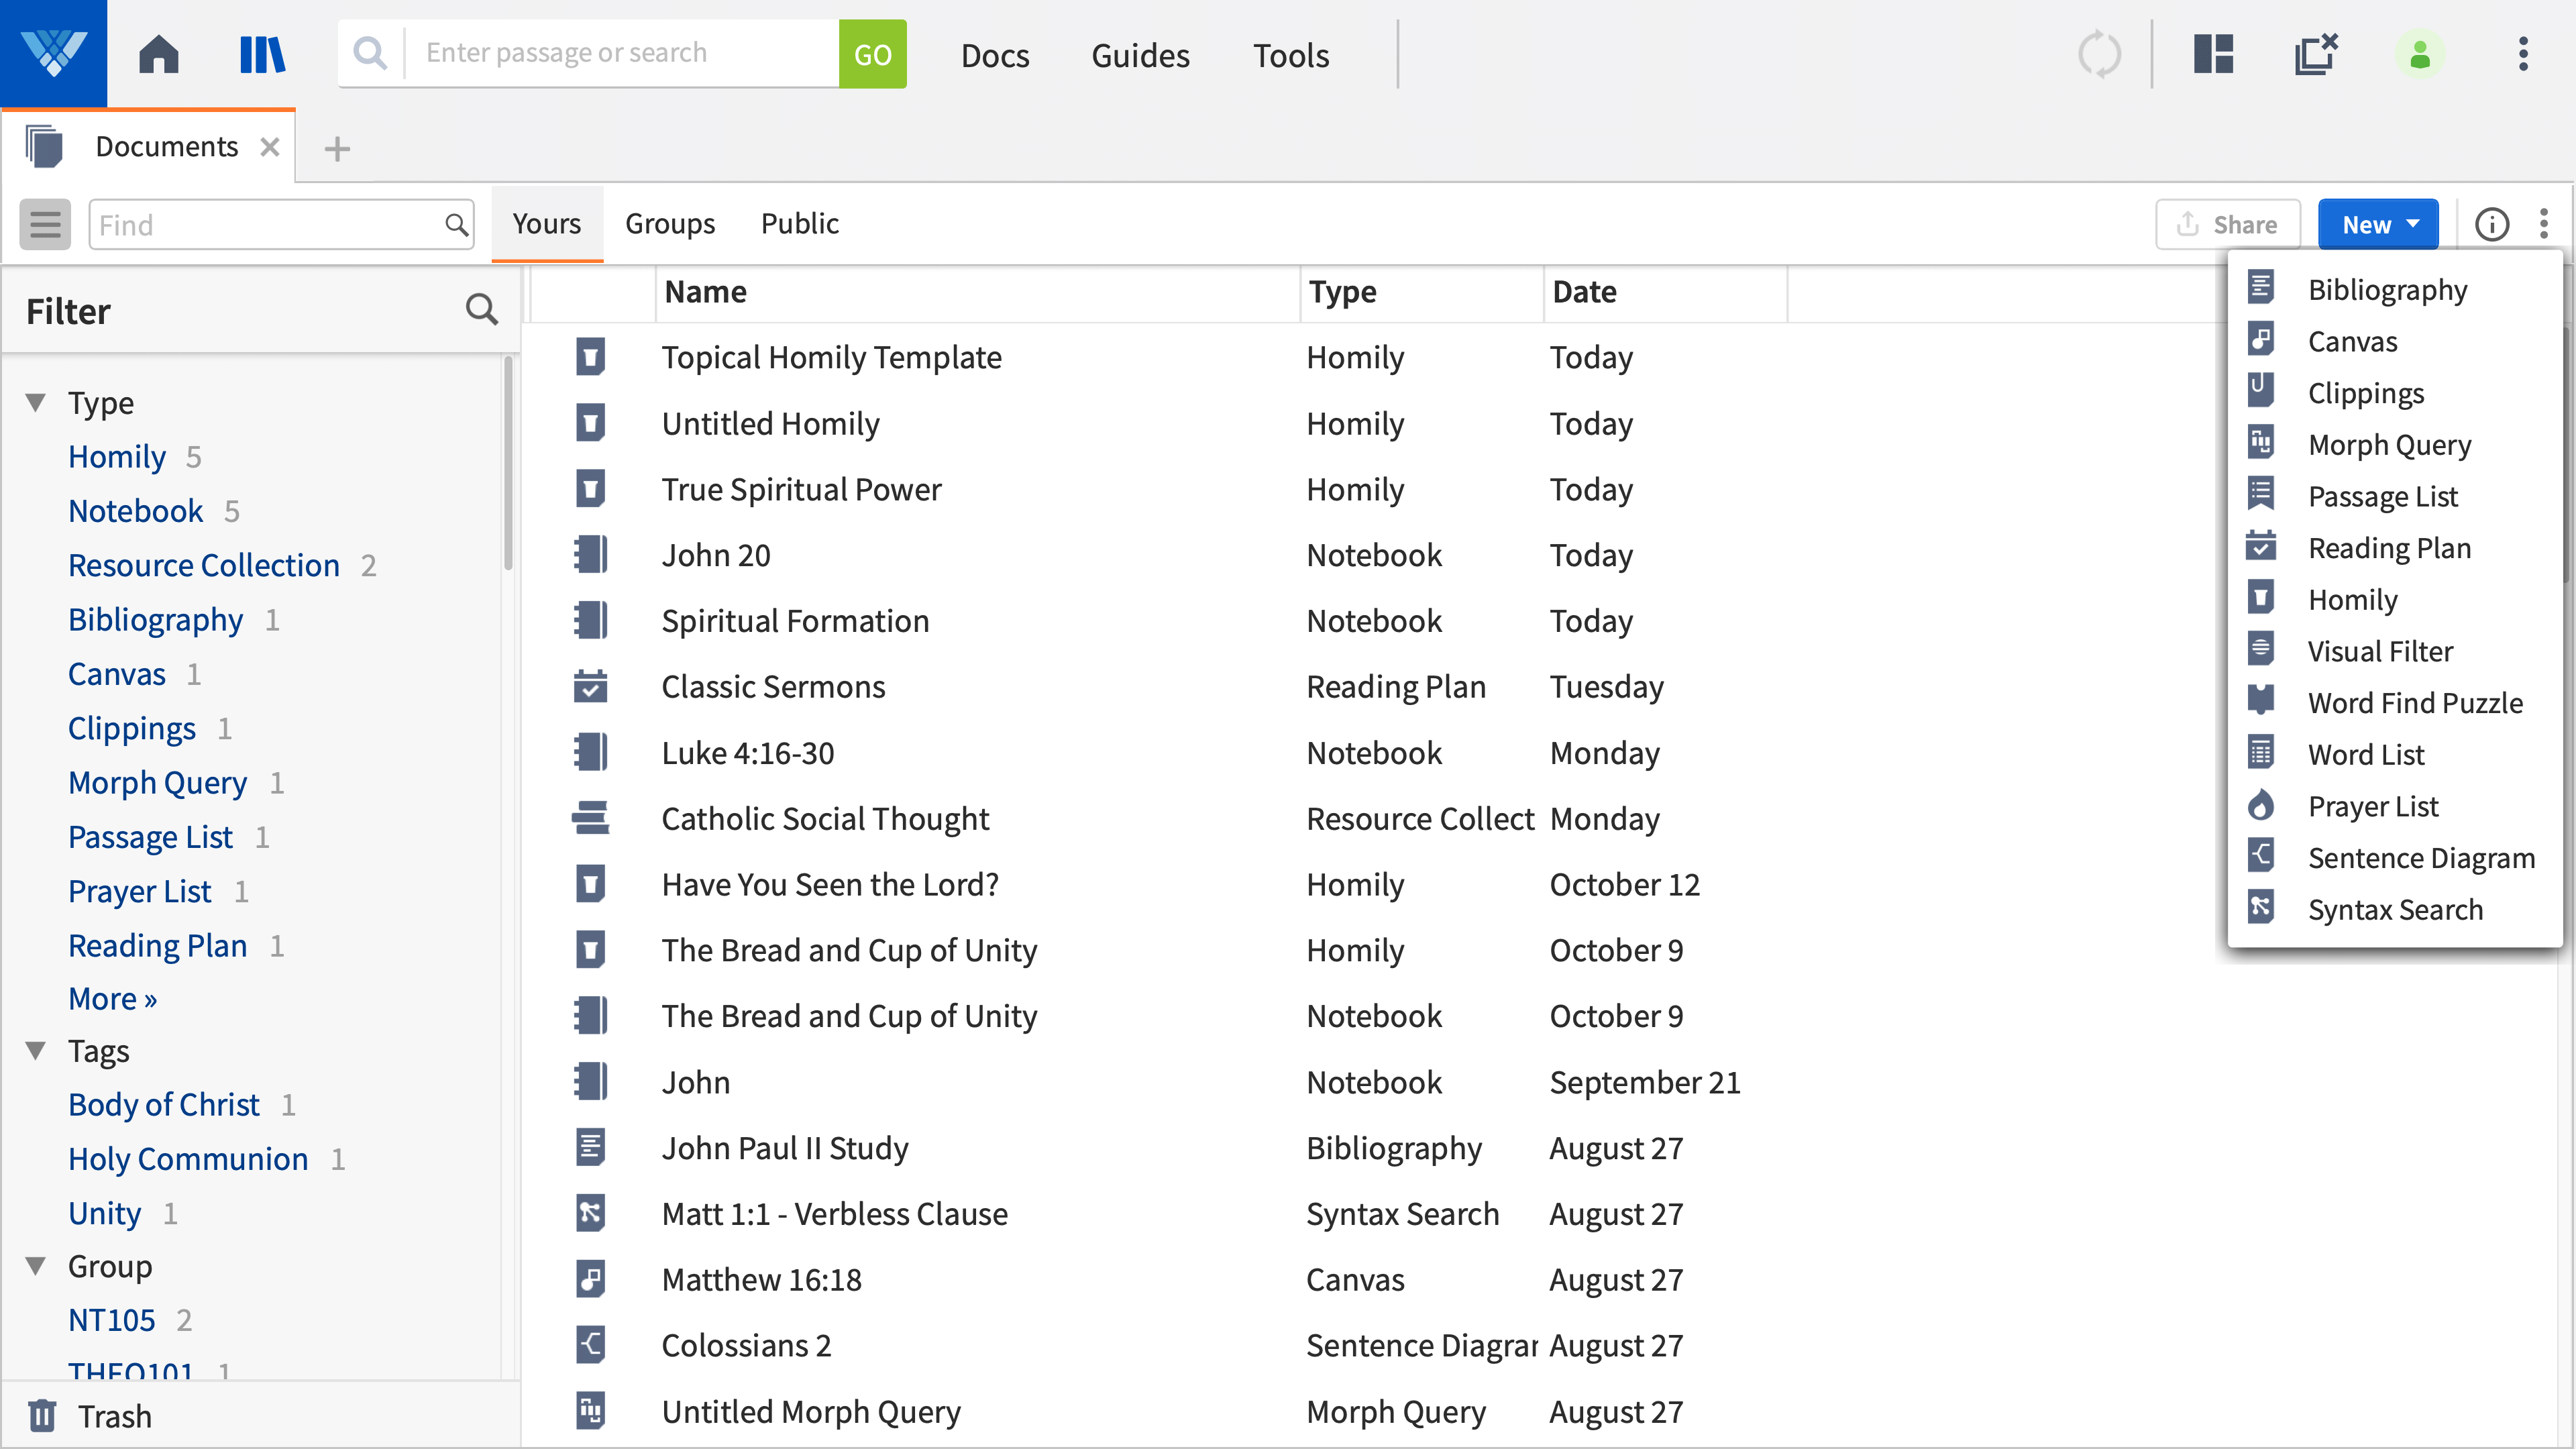Open the New document dropdown
This screenshot has height=1449, width=2576.
click(x=2378, y=223)
